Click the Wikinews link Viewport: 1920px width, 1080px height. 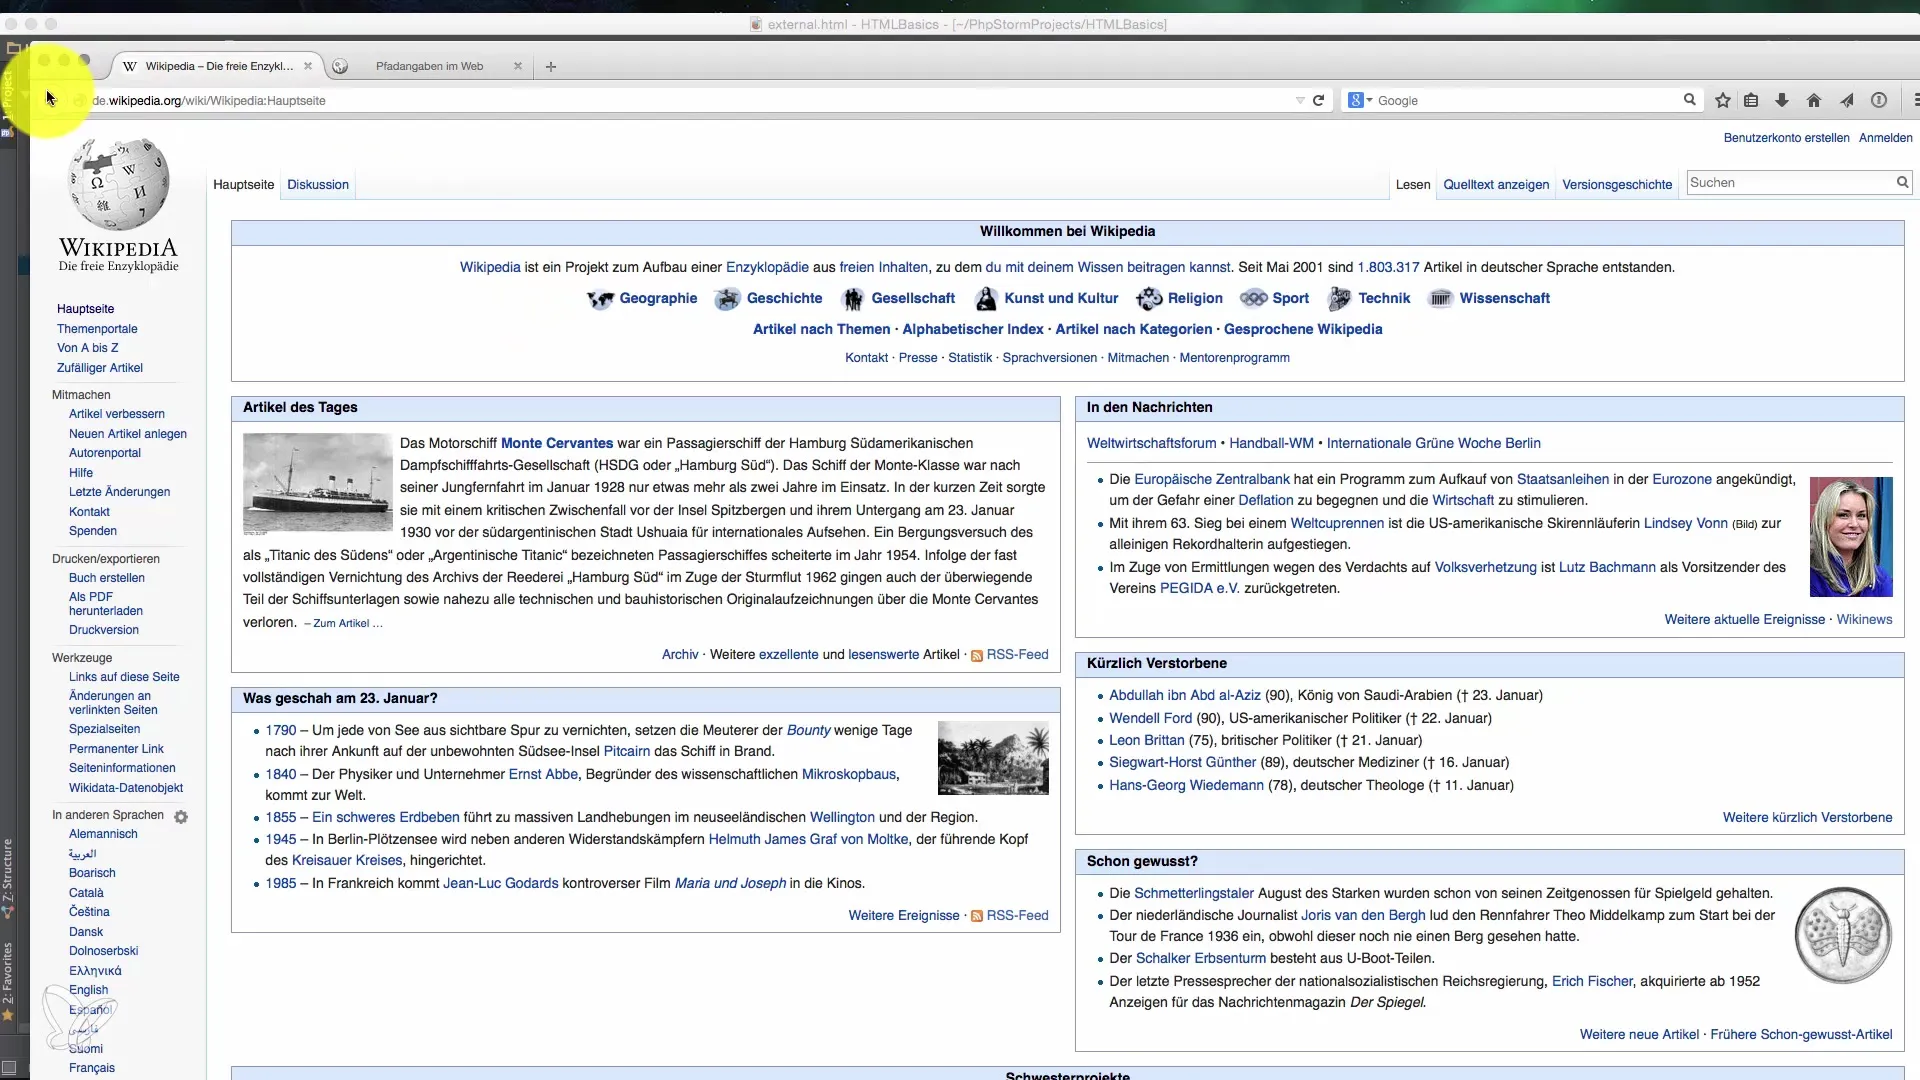pyautogui.click(x=1864, y=619)
